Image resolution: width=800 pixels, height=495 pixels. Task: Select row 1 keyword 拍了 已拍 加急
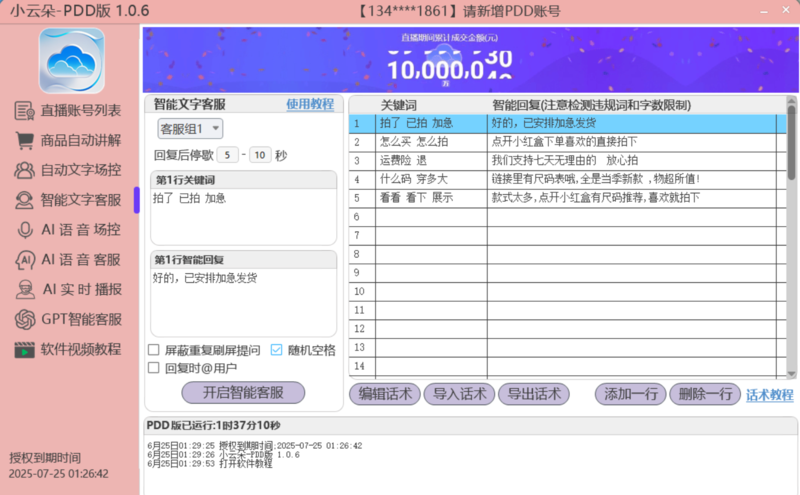click(x=431, y=123)
